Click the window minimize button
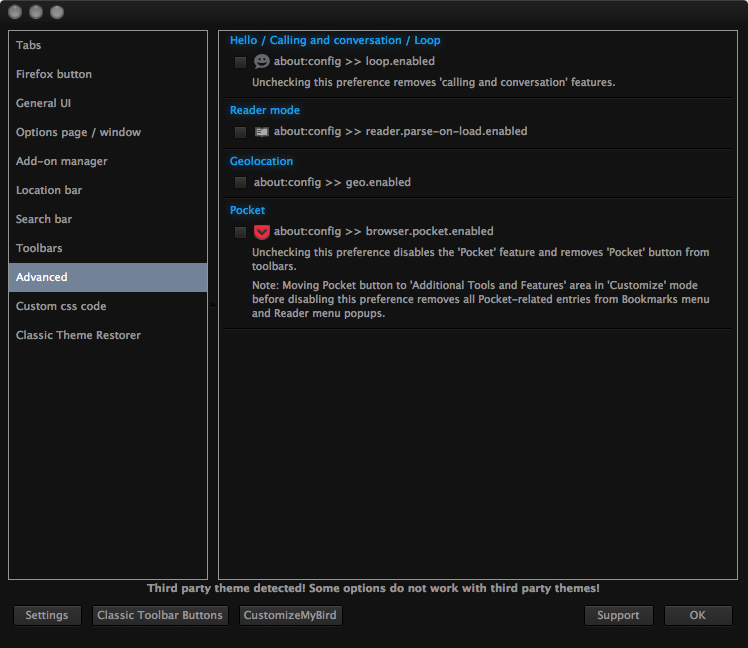Viewport: 748px width, 648px height. [x=36, y=12]
